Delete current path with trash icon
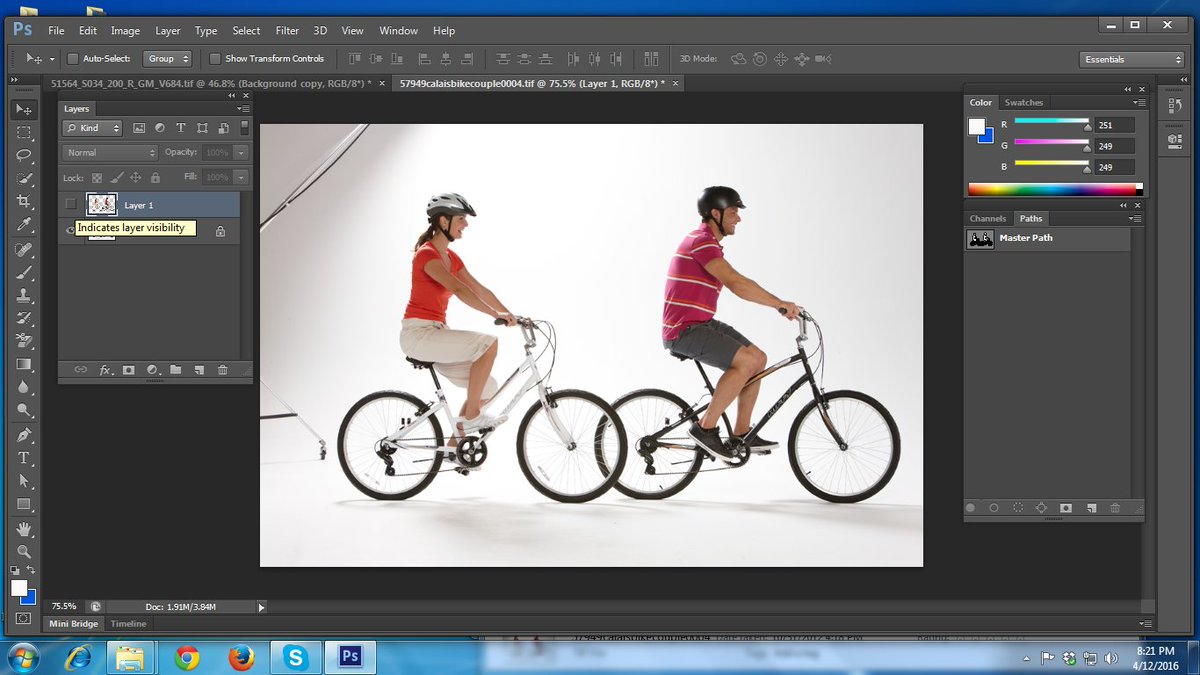Viewport: 1200px width, 675px height. tap(1115, 508)
